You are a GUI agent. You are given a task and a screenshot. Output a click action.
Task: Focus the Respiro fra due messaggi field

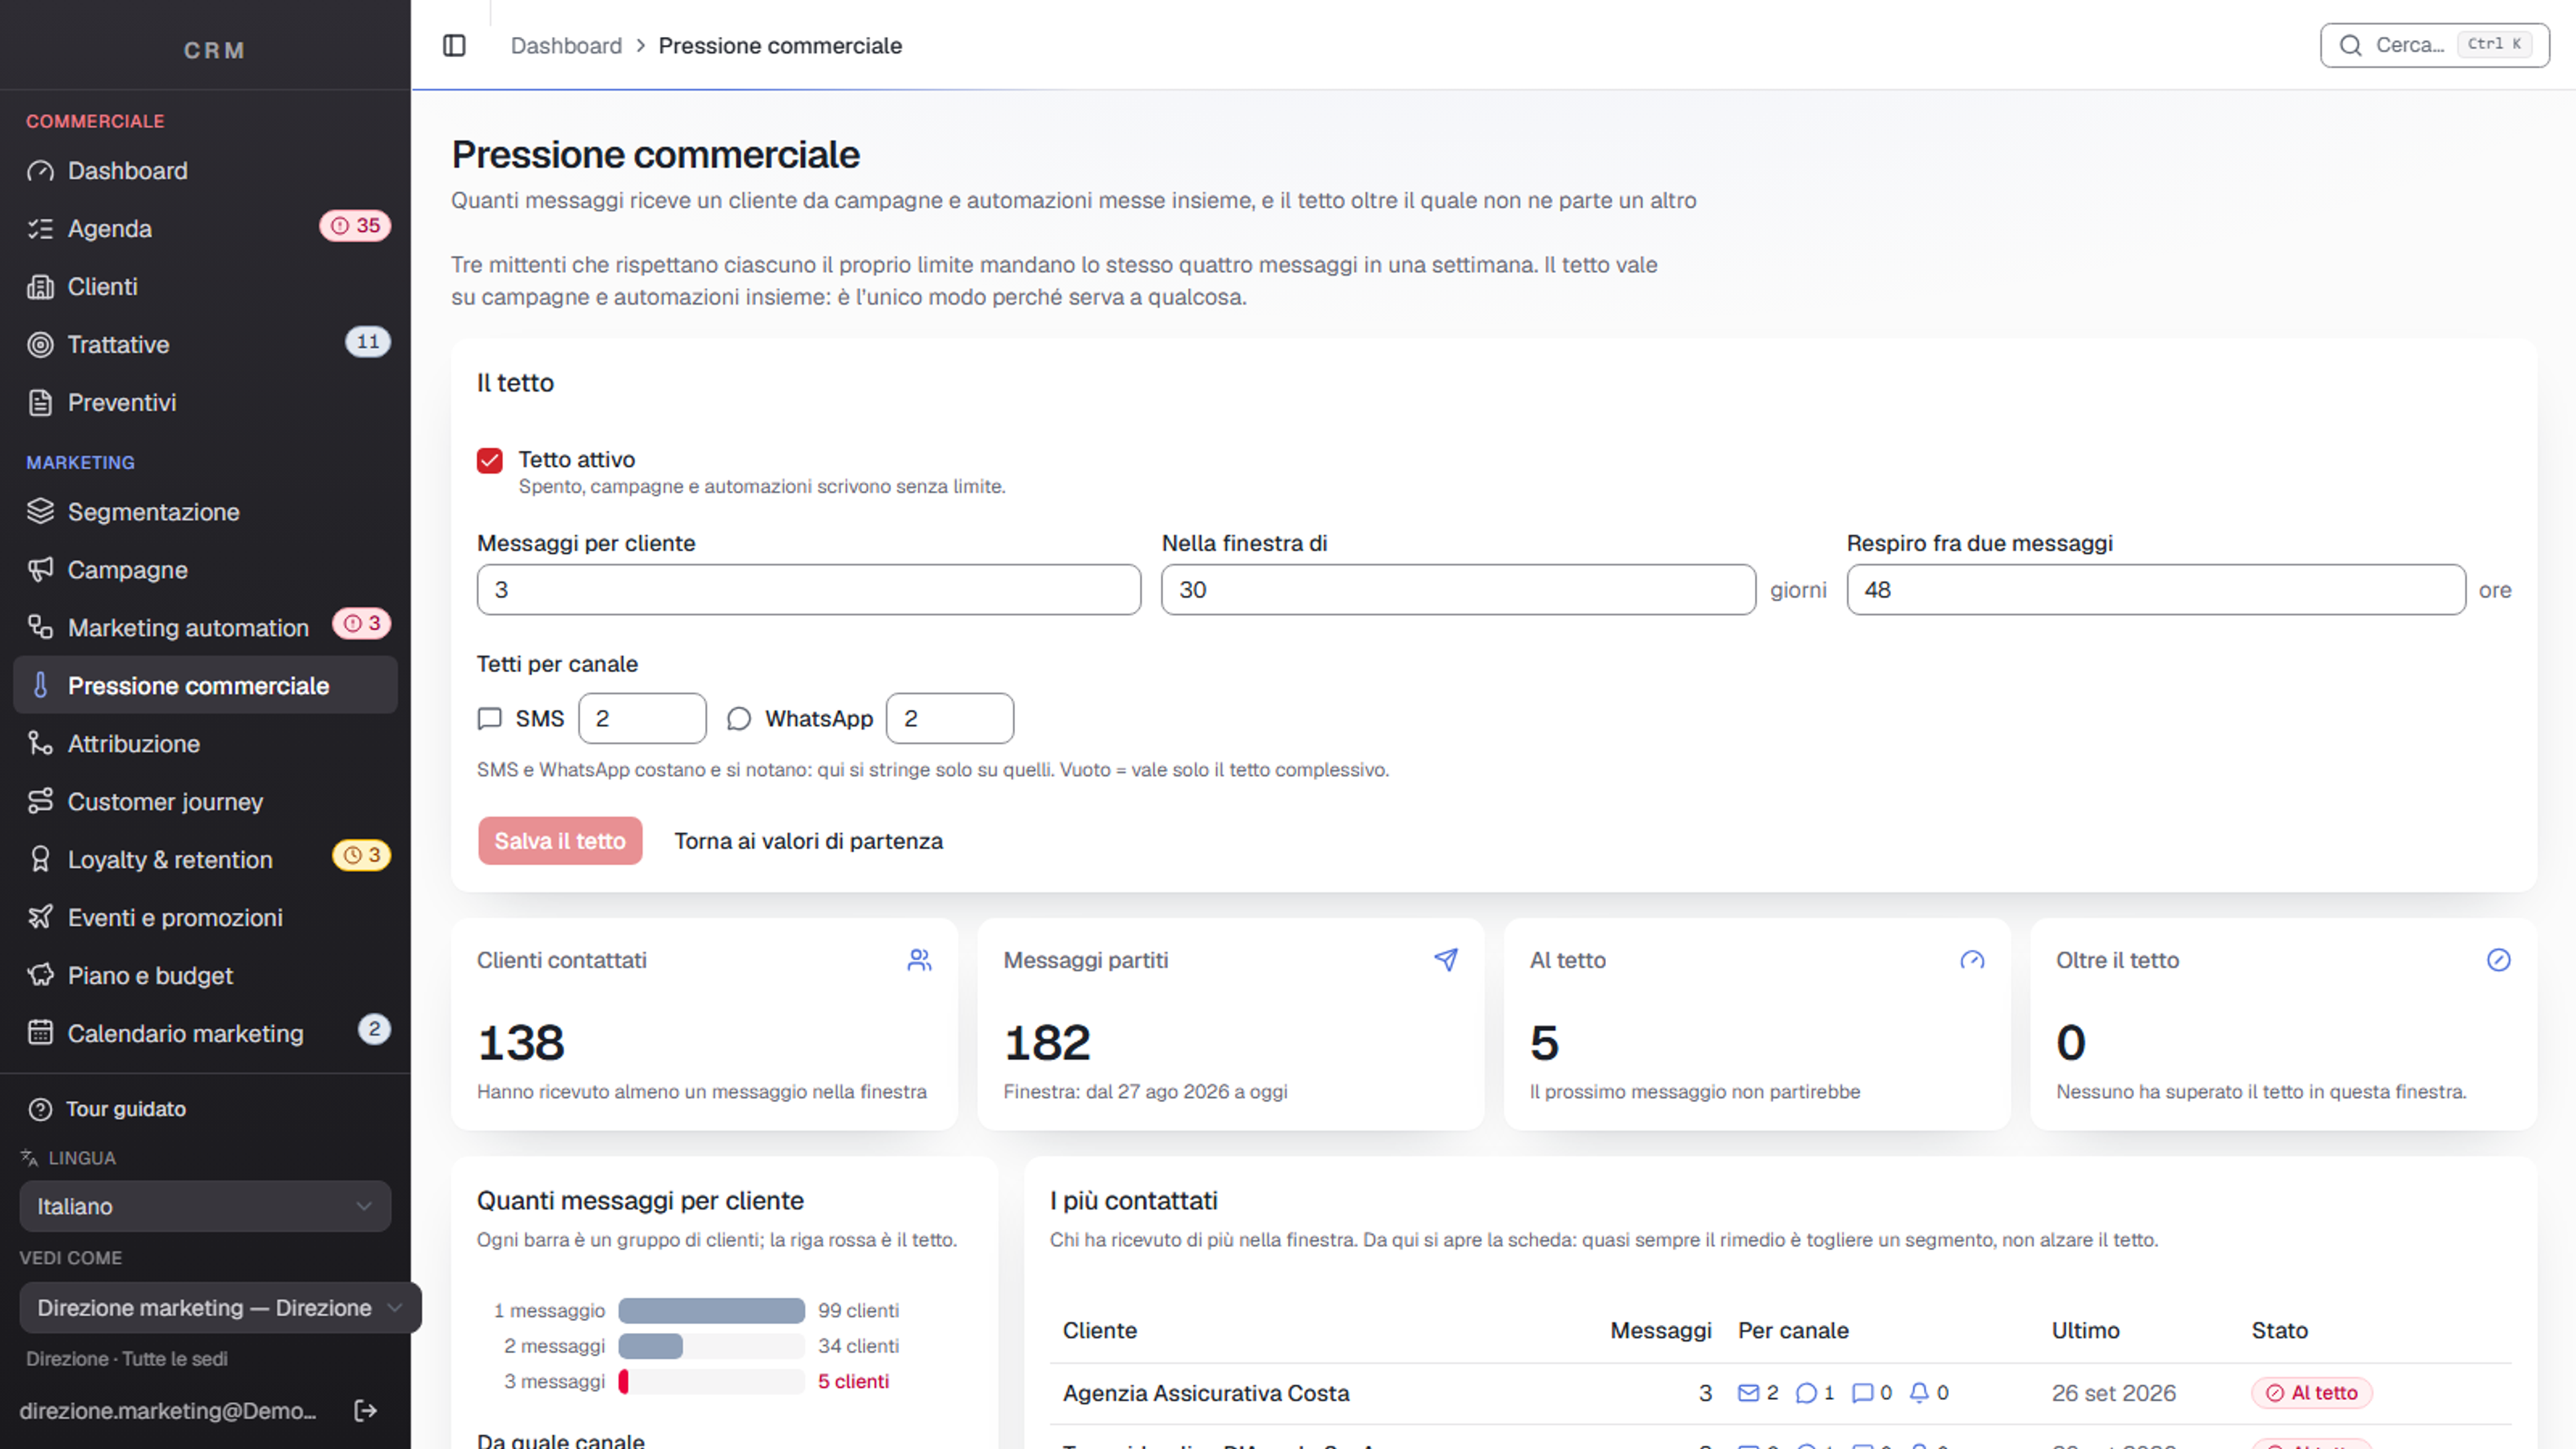[x=2155, y=590]
